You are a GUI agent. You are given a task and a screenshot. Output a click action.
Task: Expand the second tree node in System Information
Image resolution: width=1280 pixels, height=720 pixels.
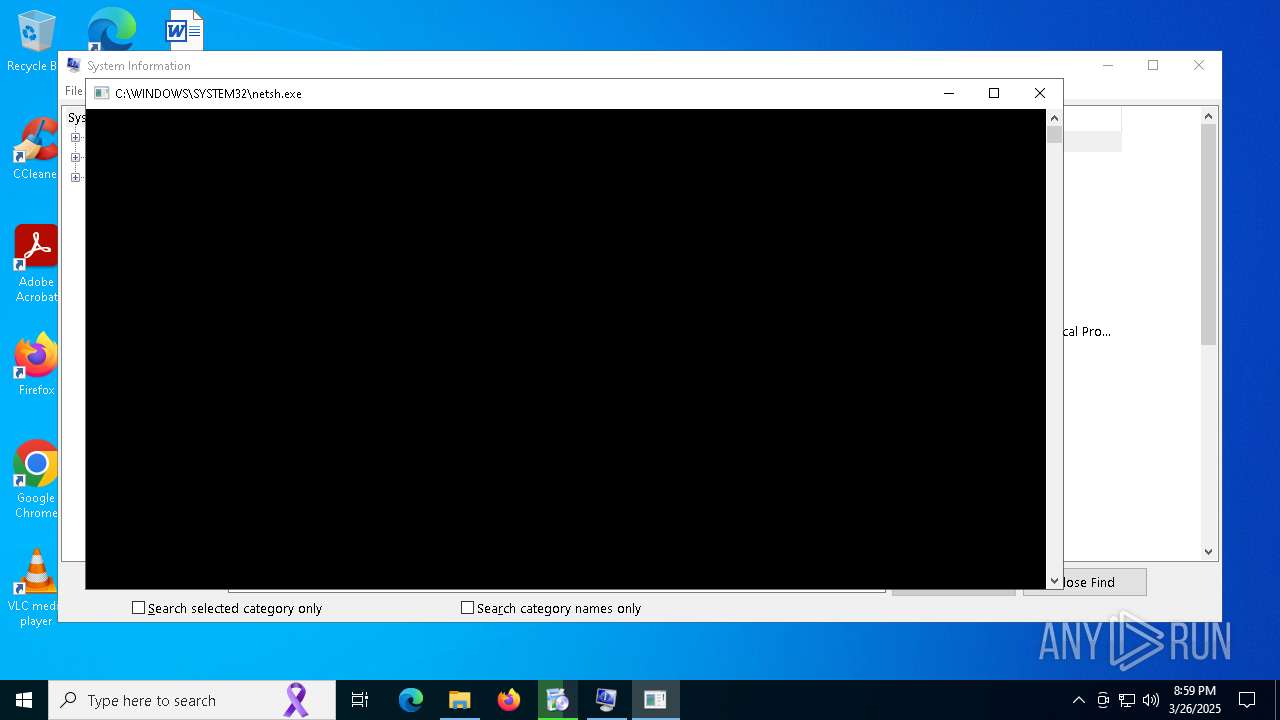coord(75,157)
